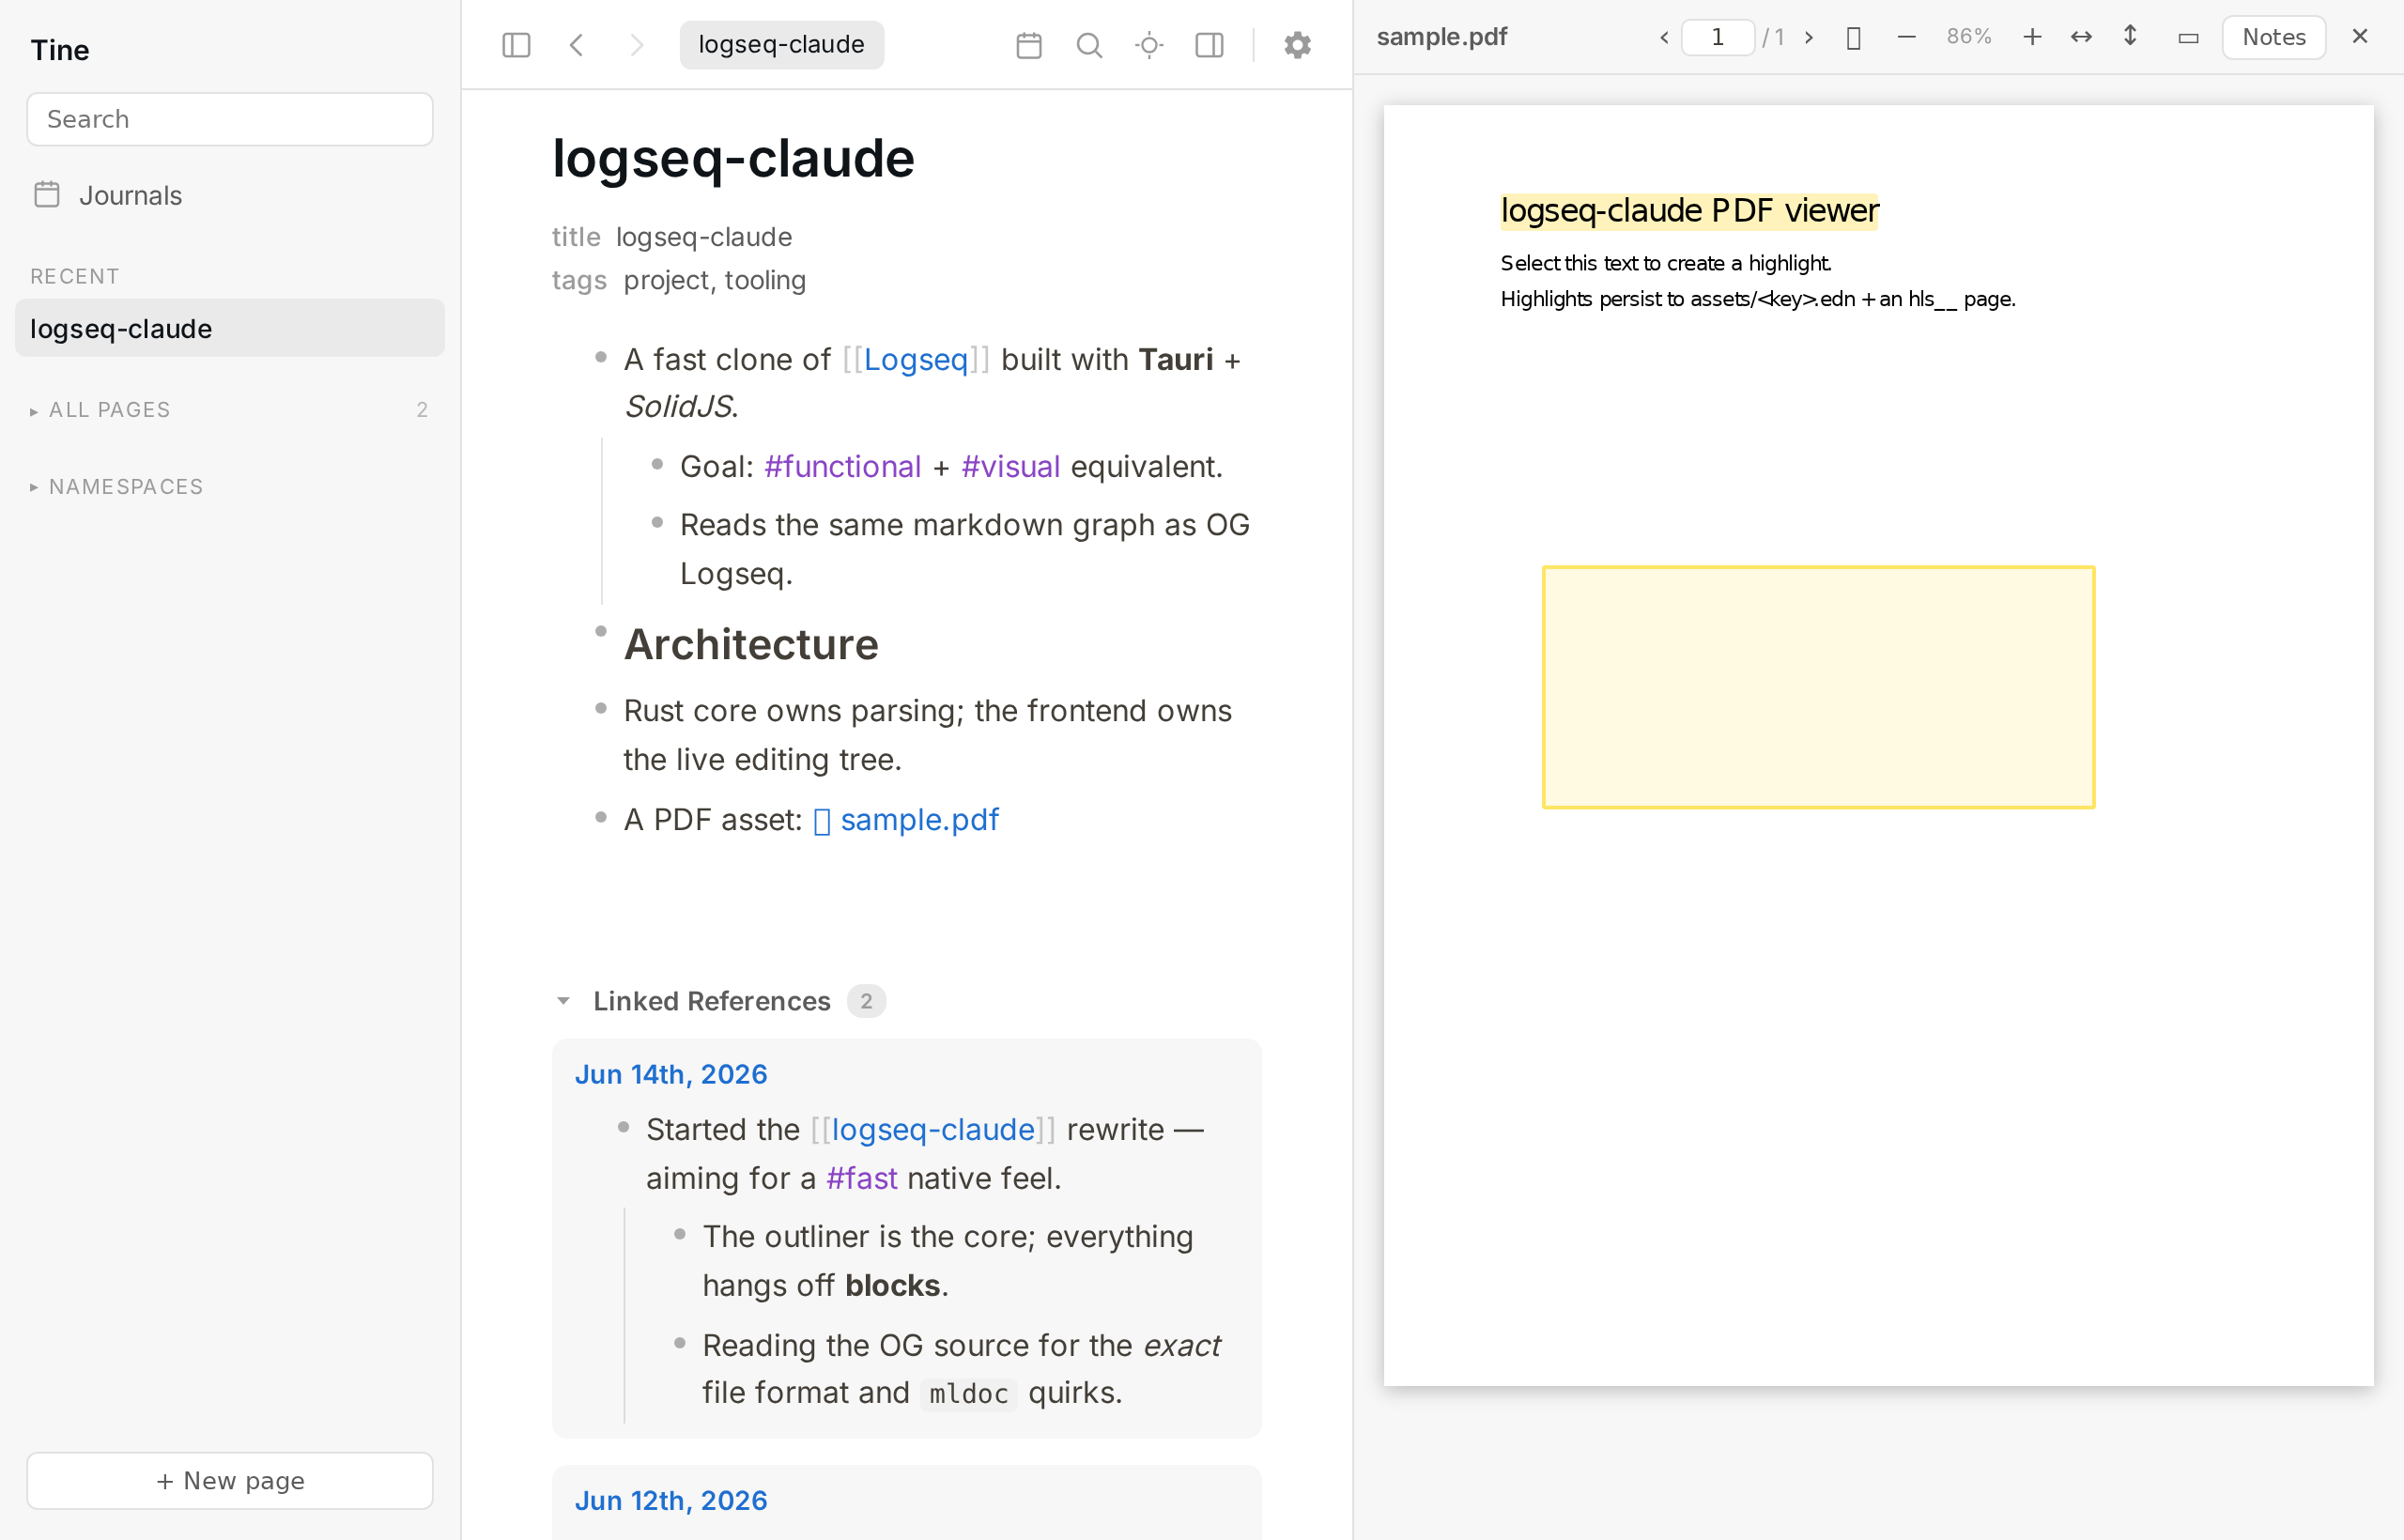The height and width of the screenshot is (1540, 2404).
Task: Open settings via the gear icon
Action: point(1297,45)
